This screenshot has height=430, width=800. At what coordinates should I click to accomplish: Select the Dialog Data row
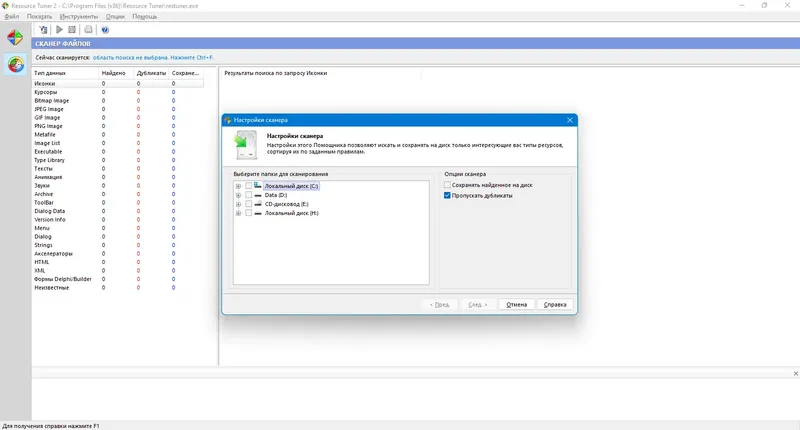(117, 211)
